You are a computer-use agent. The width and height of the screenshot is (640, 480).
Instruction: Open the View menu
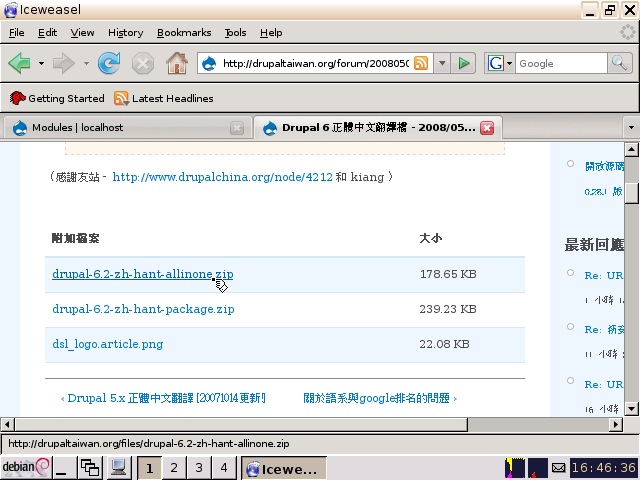82,33
